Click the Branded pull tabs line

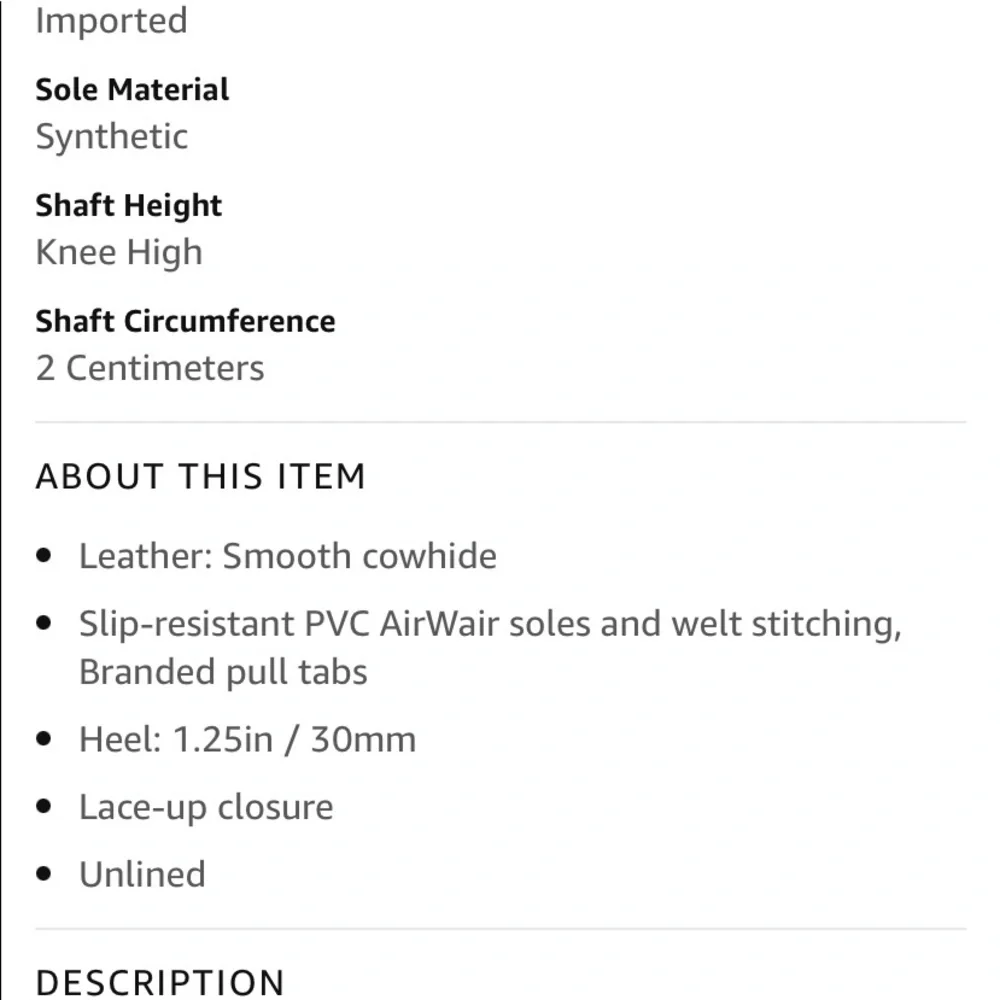pos(223,672)
